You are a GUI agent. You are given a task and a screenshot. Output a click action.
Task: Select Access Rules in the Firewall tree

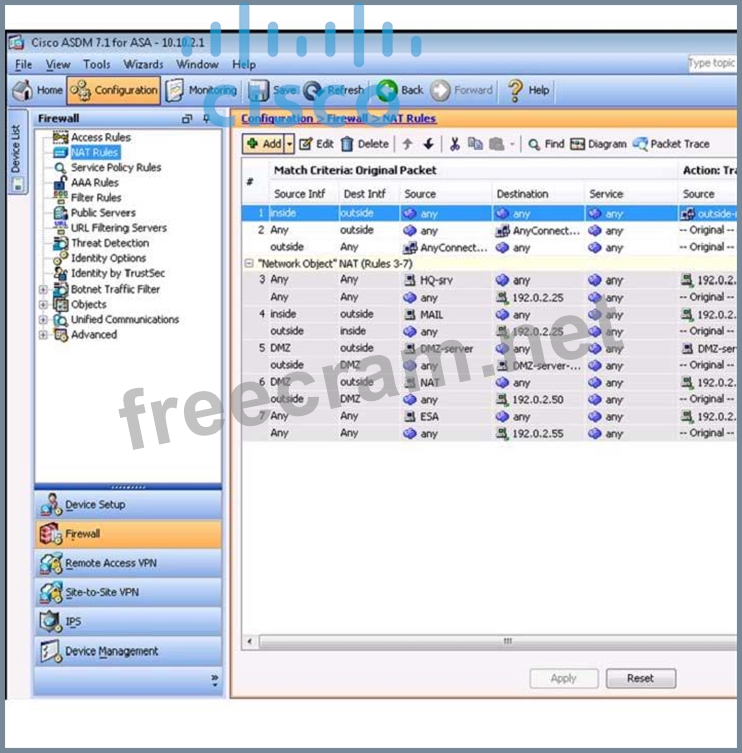coord(100,137)
